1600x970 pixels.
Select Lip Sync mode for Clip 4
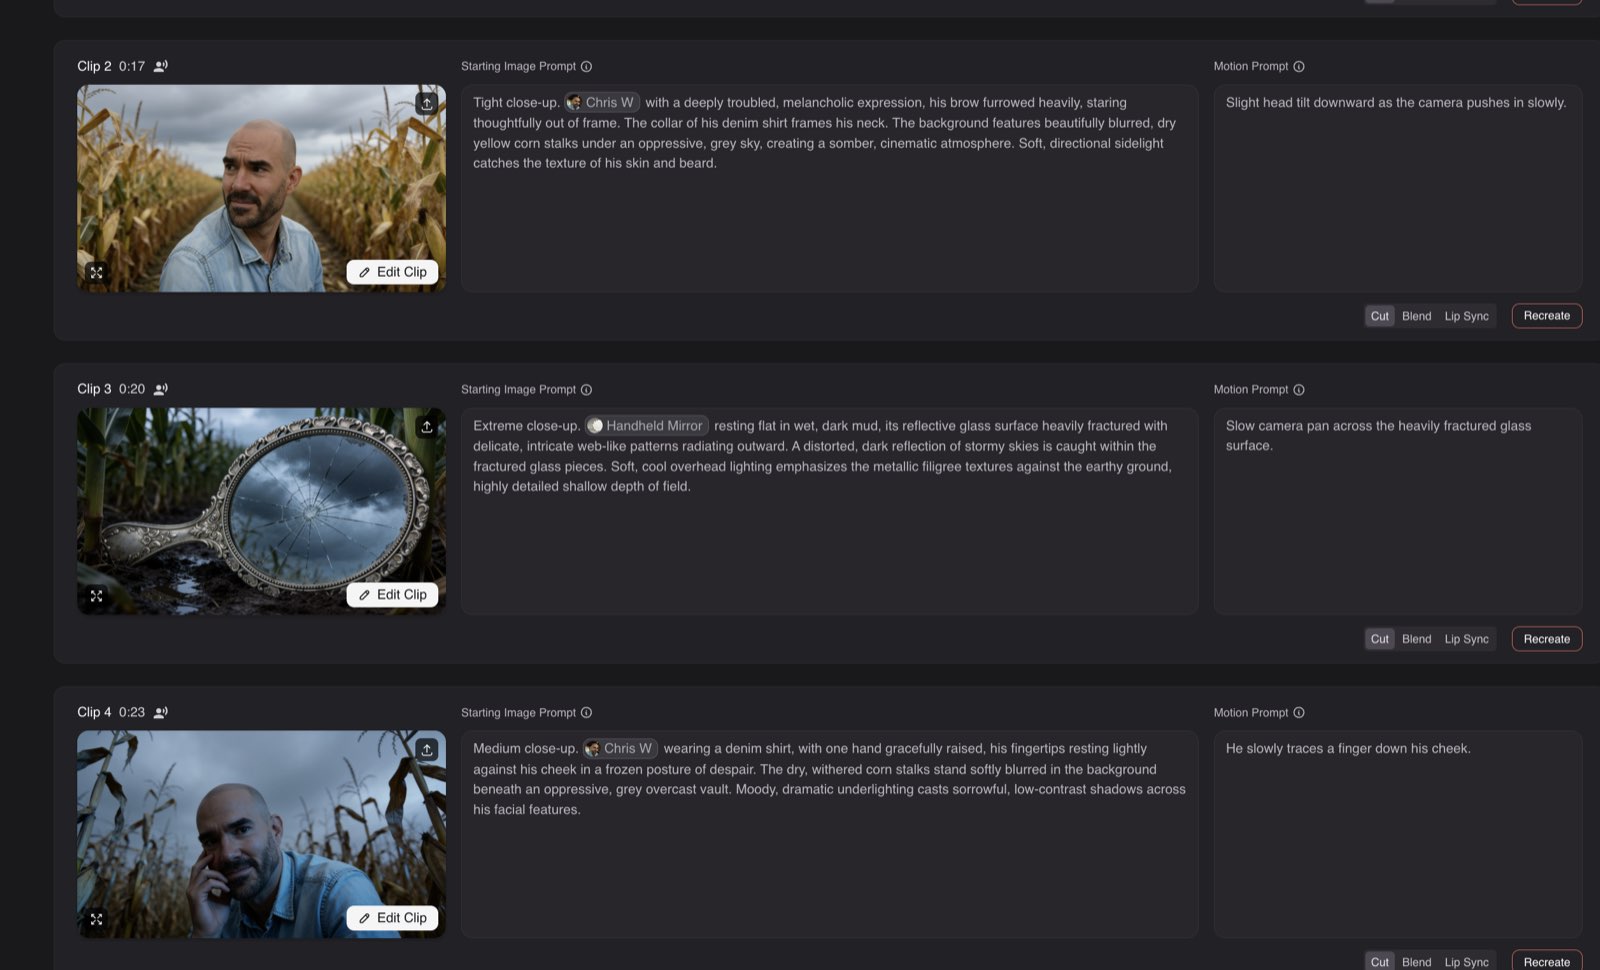coord(1466,961)
